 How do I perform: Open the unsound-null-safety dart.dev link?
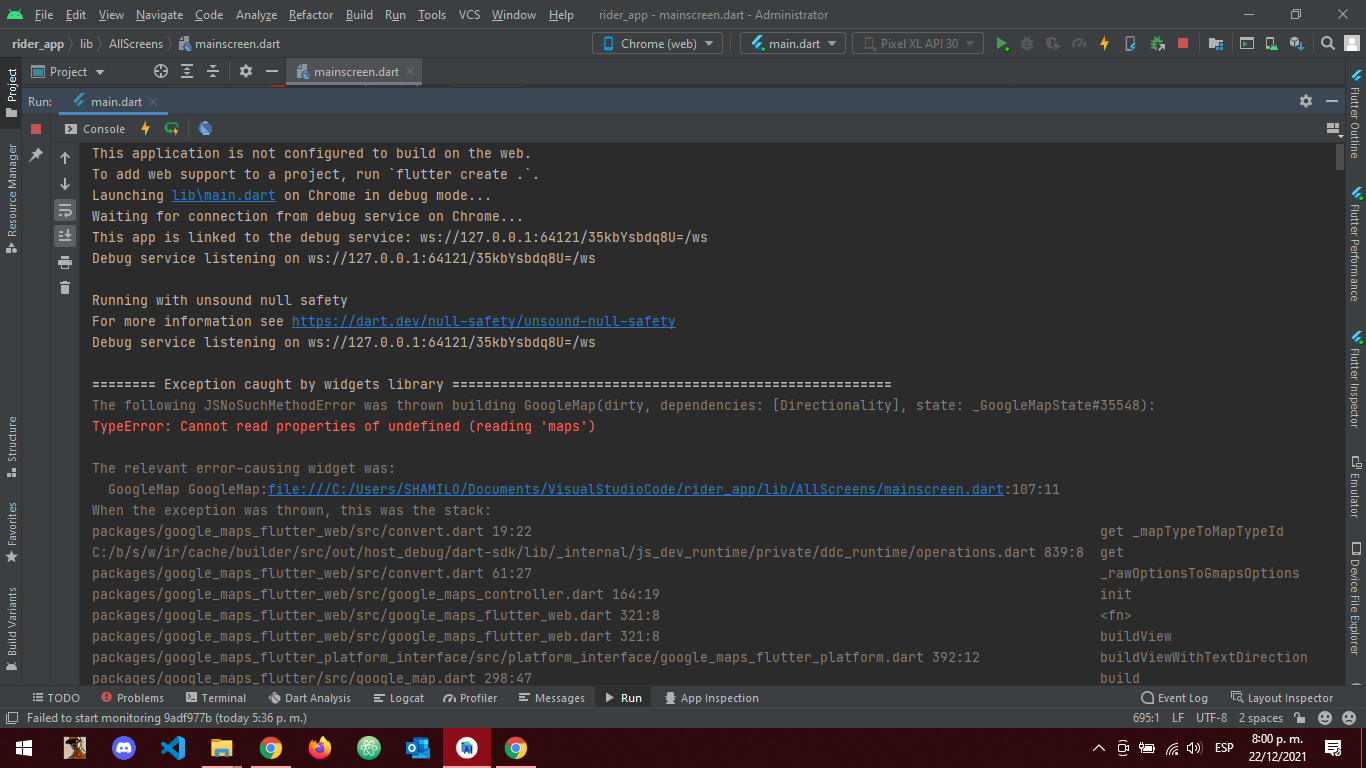(x=483, y=321)
